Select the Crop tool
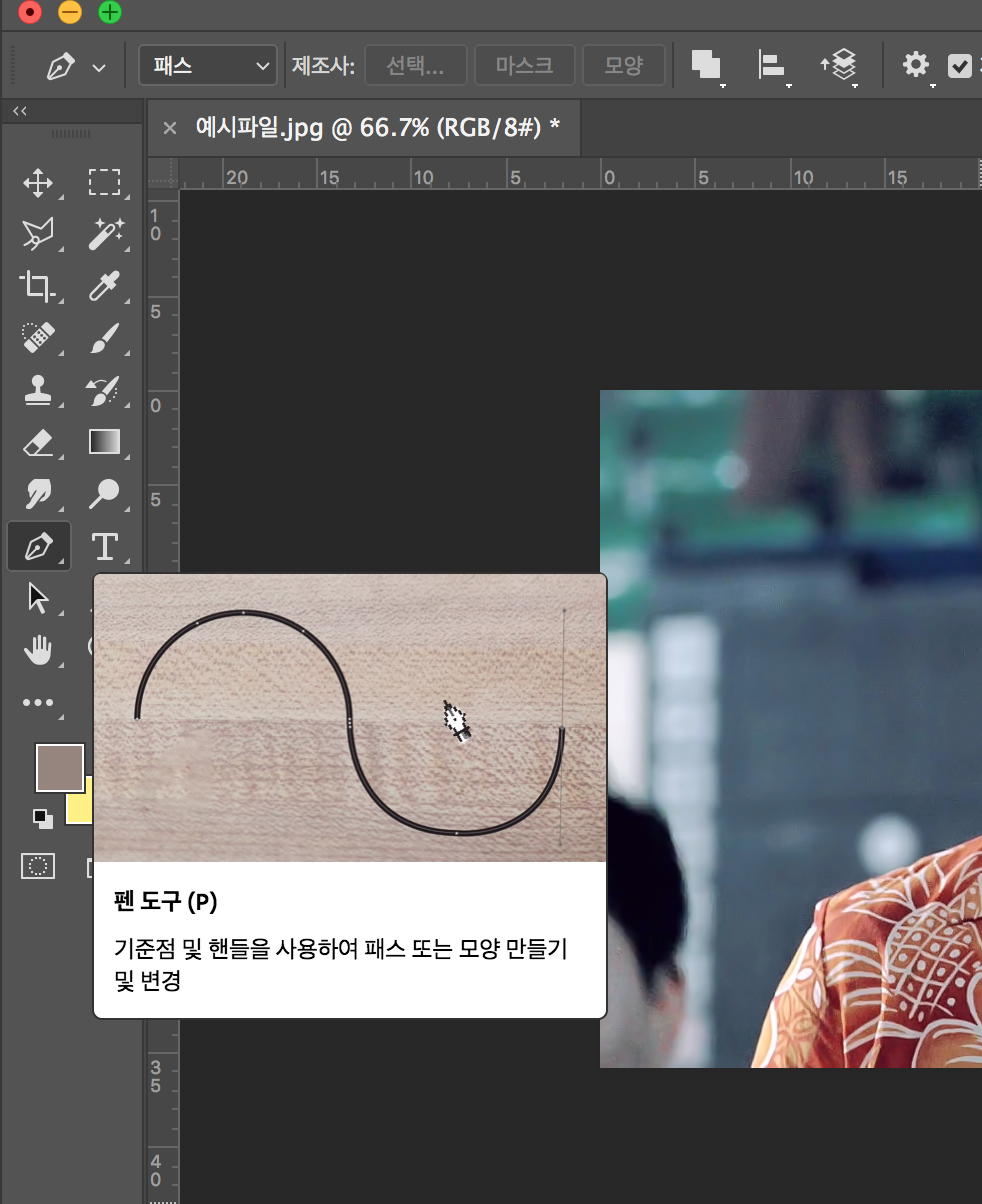Viewport: 982px width, 1204px height. point(38,287)
